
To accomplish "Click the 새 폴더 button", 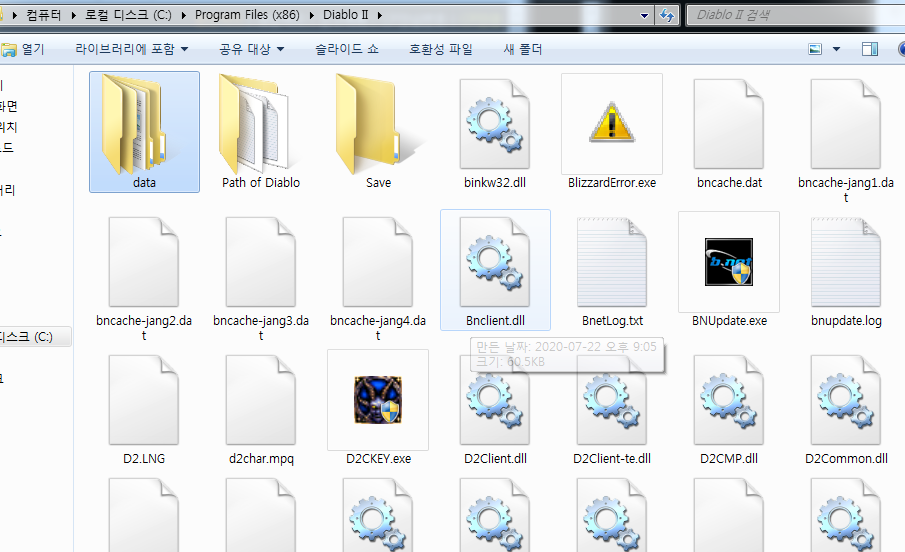I will (523, 49).
